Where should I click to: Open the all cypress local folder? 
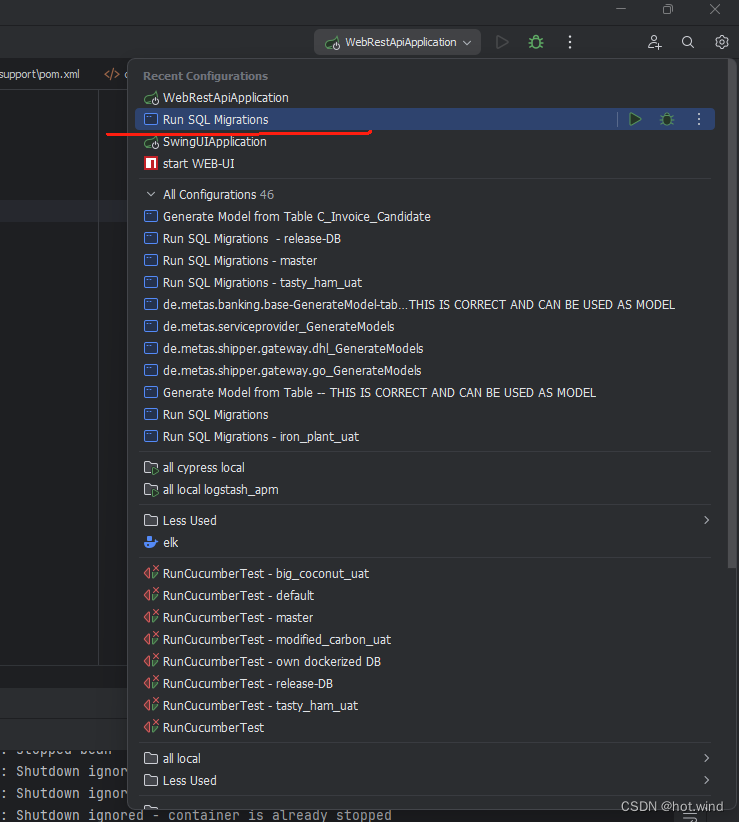tap(425, 468)
